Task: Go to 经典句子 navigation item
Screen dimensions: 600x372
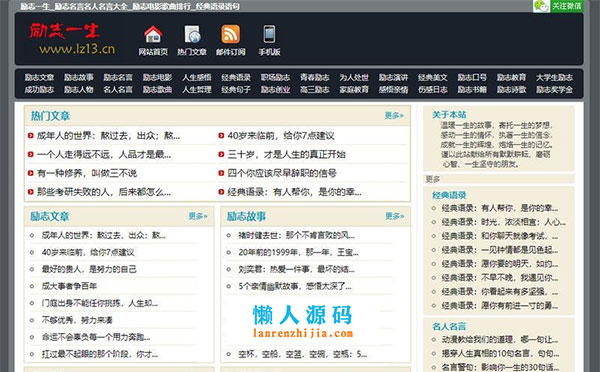Action: click(x=236, y=90)
